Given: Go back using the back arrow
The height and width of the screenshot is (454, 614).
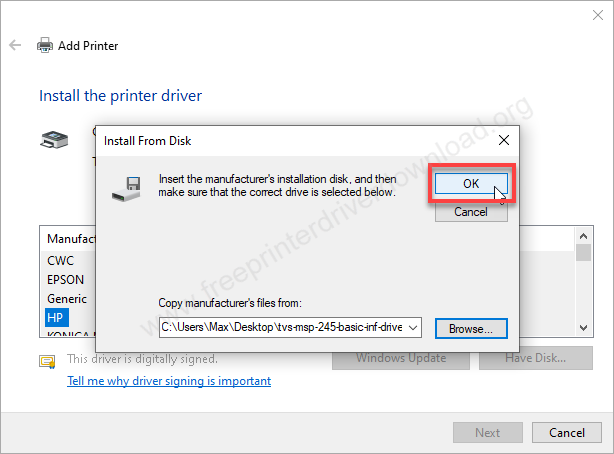Looking at the screenshot, I should pos(15,46).
